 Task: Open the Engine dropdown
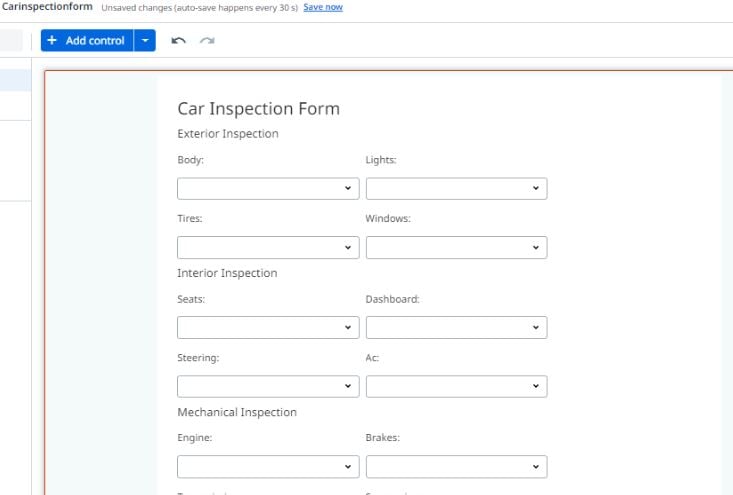tap(268, 466)
